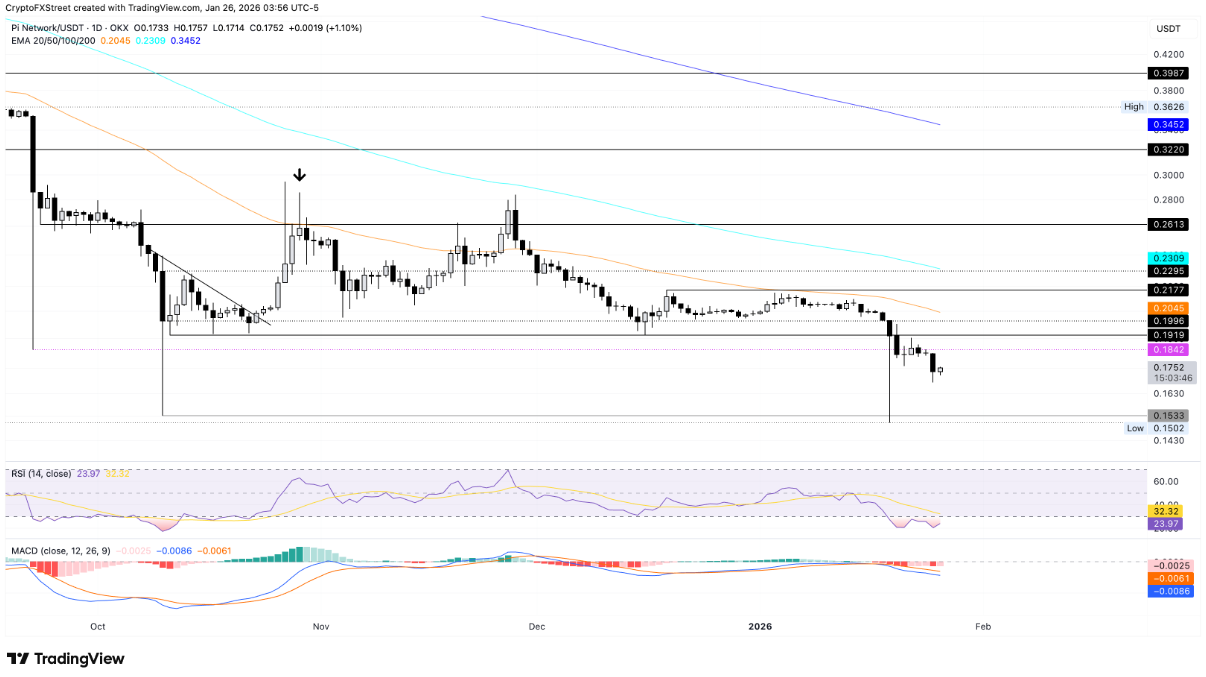Click the blue 0.3452 EMA price label
Viewport: 1206px width, 677px height.
click(1166, 125)
